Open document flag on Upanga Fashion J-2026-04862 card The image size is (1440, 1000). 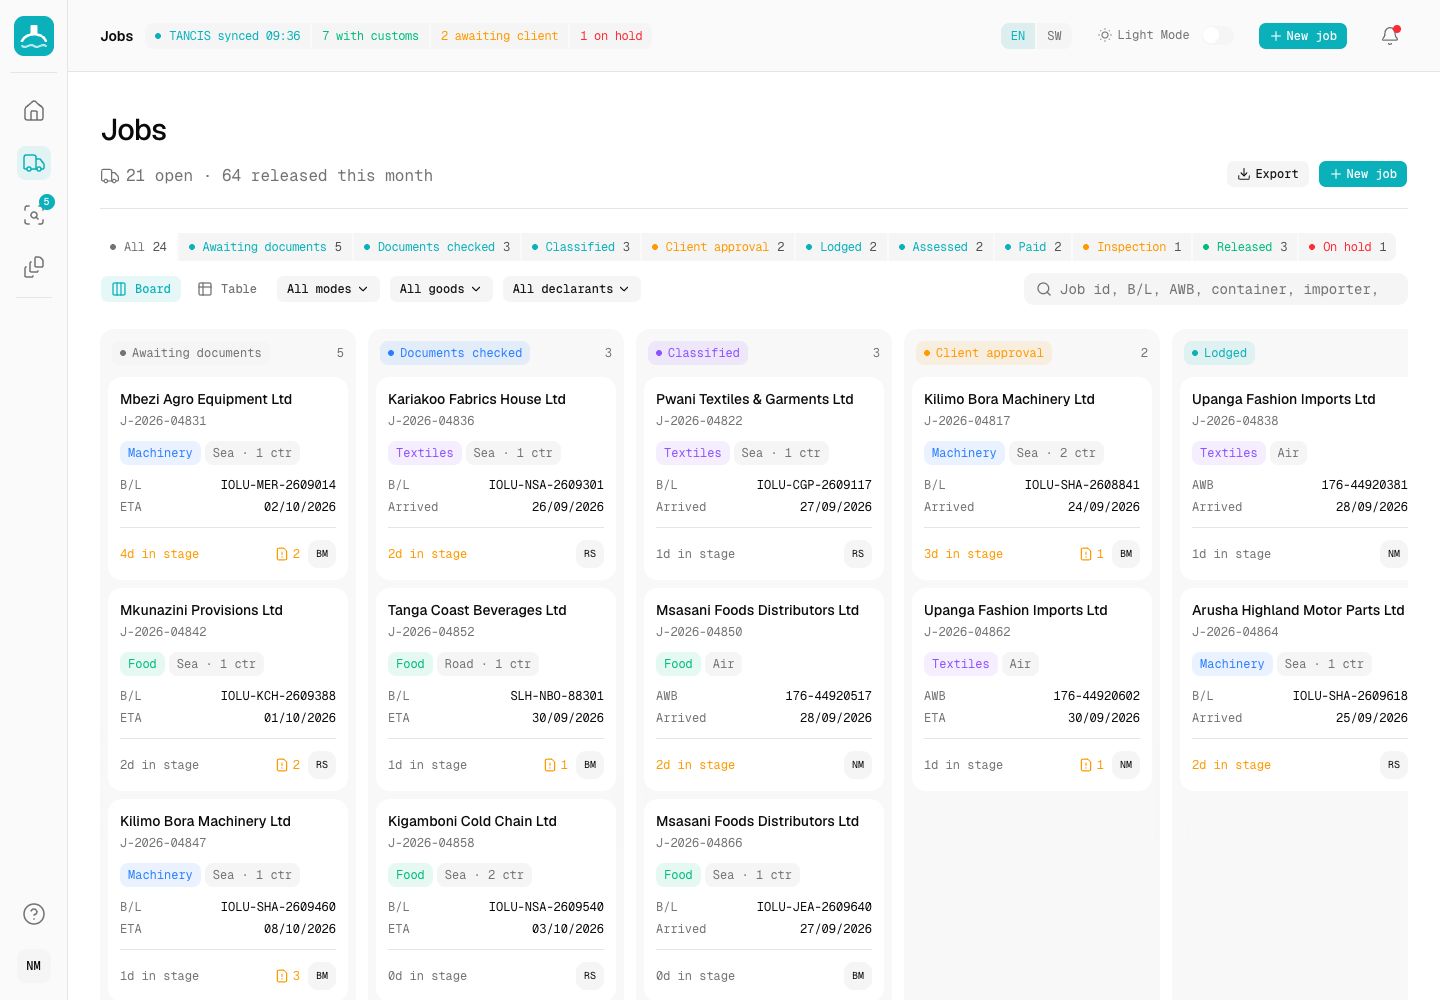coord(1092,765)
